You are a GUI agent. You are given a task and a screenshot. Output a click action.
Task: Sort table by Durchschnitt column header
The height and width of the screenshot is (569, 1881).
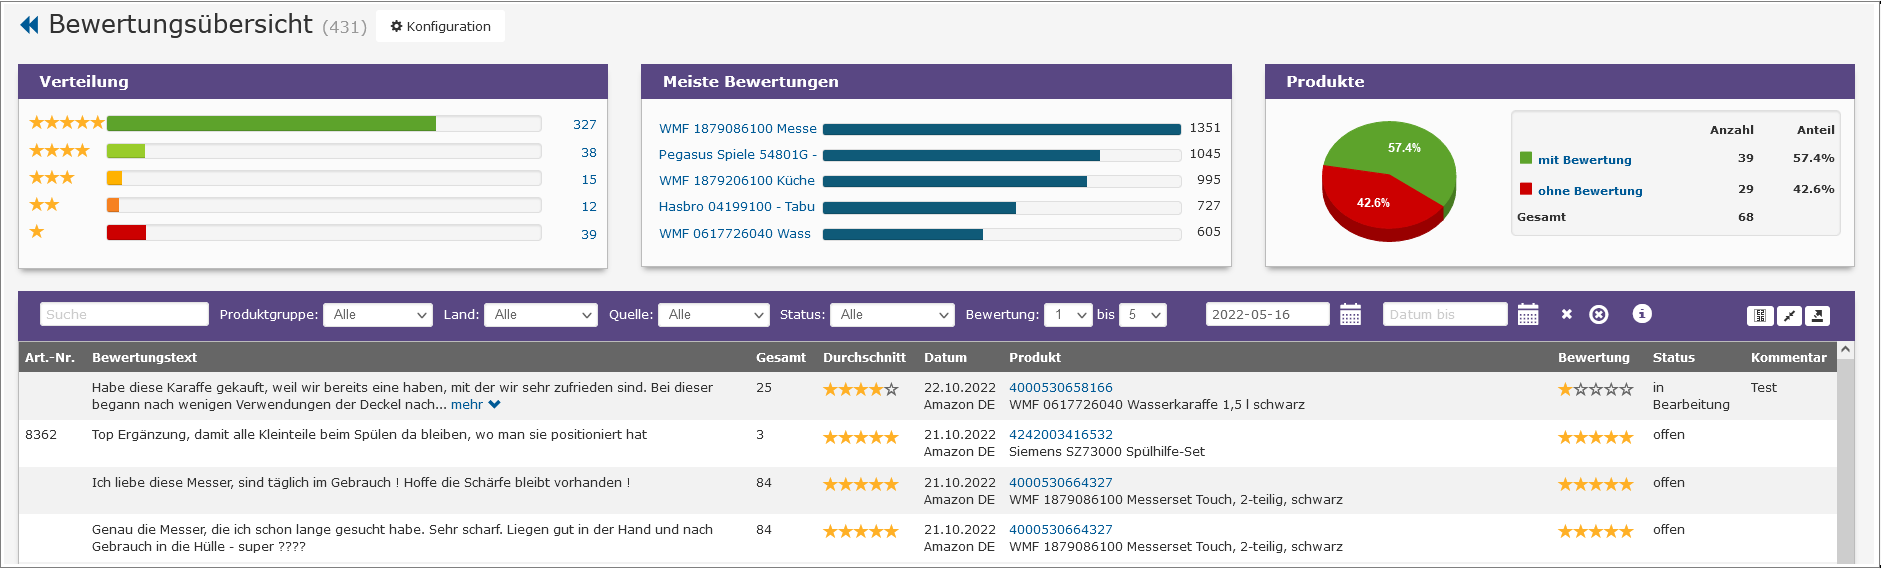tap(863, 358)
